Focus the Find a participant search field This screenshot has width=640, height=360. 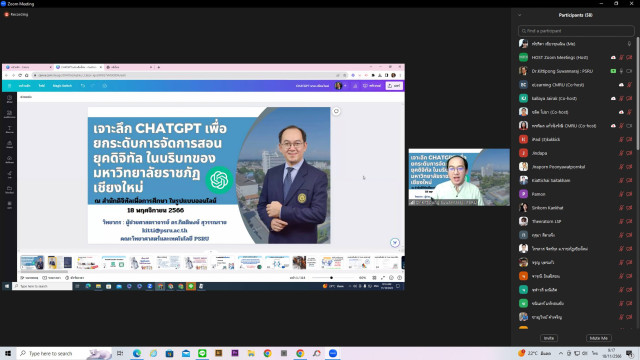576,31
